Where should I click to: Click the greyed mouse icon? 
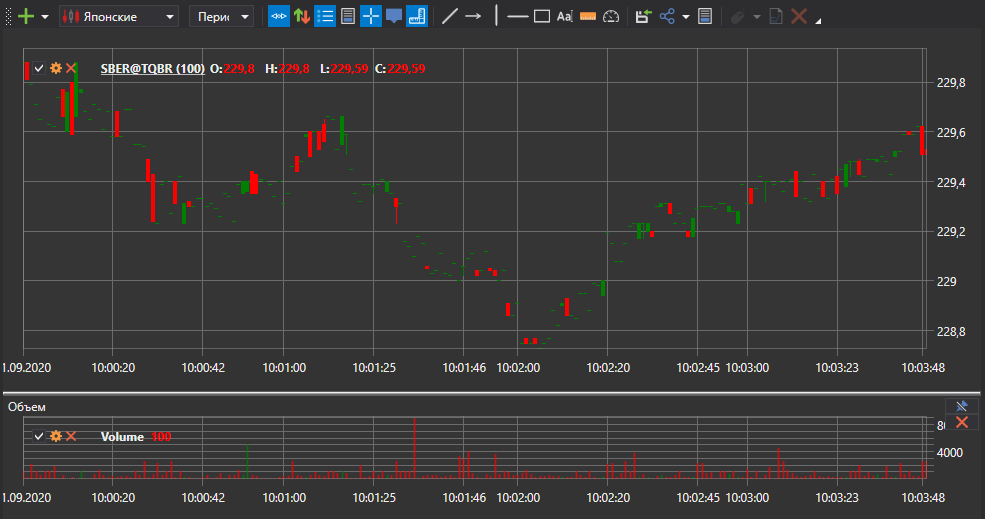click(x=737, y=16)
